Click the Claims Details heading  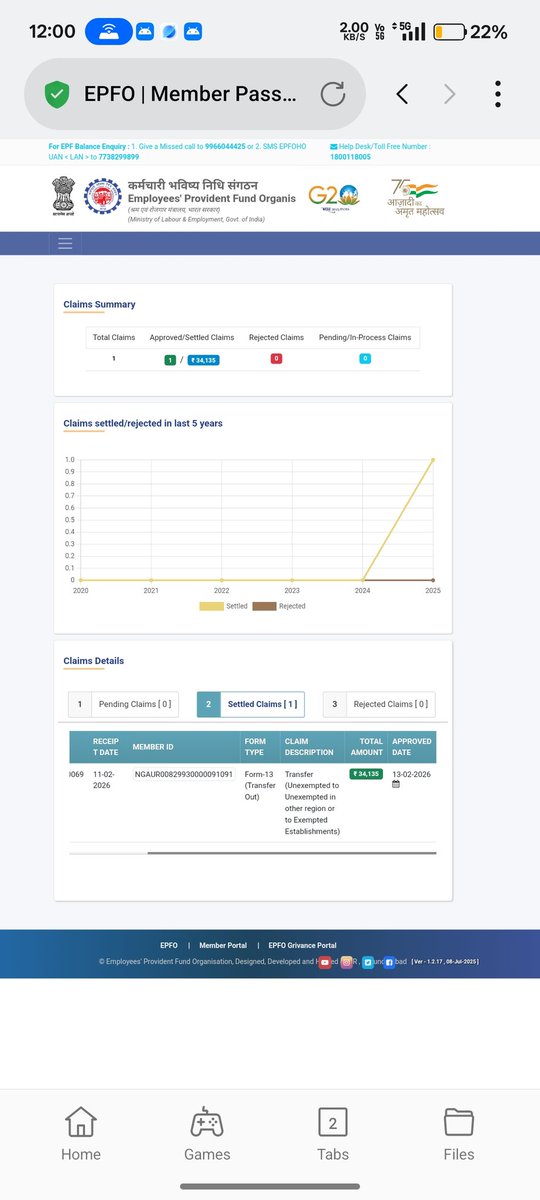point(94,661)
